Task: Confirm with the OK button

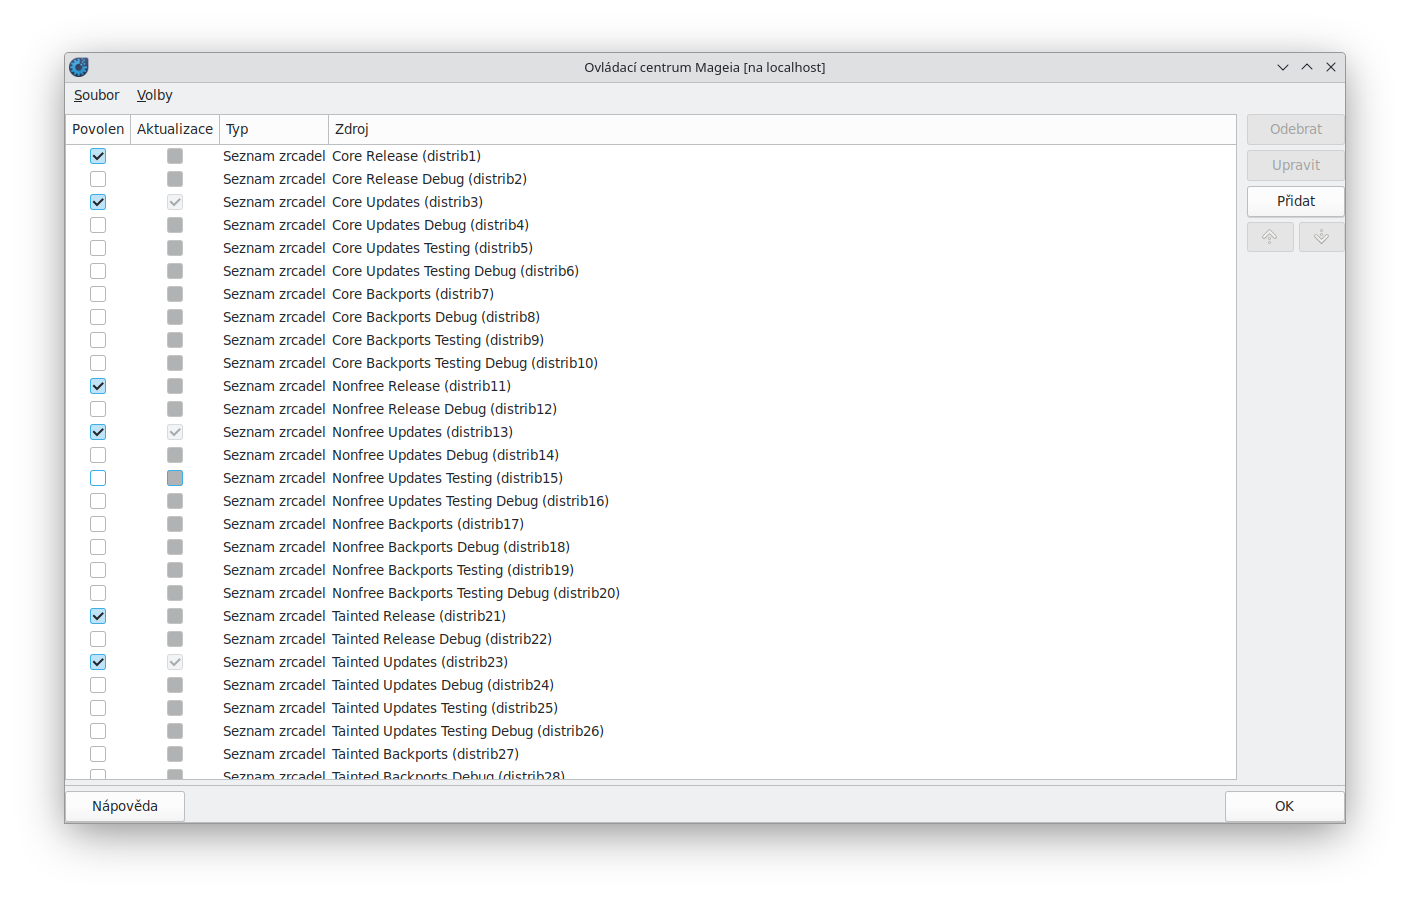Action: click(x=1284, y=806)
